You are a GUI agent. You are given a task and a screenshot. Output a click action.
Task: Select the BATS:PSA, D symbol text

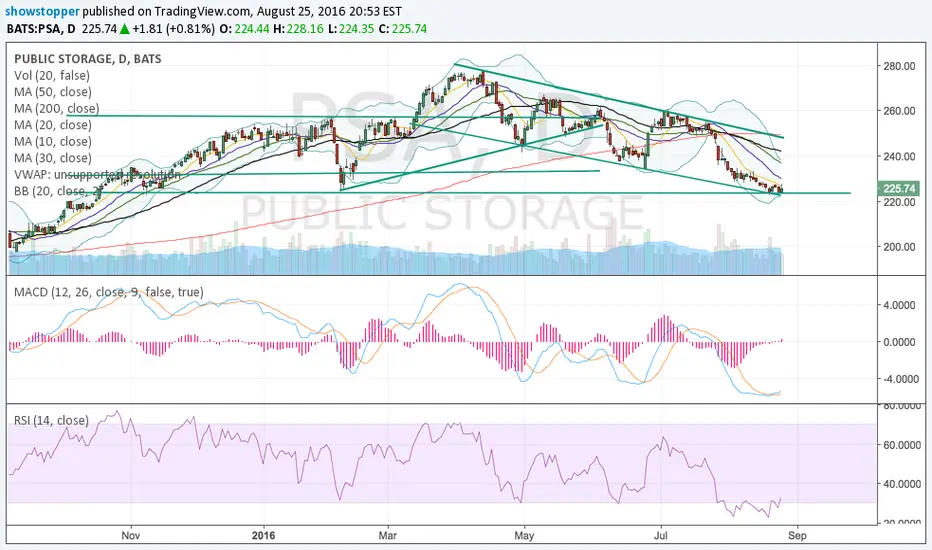(x=41, y=29)
